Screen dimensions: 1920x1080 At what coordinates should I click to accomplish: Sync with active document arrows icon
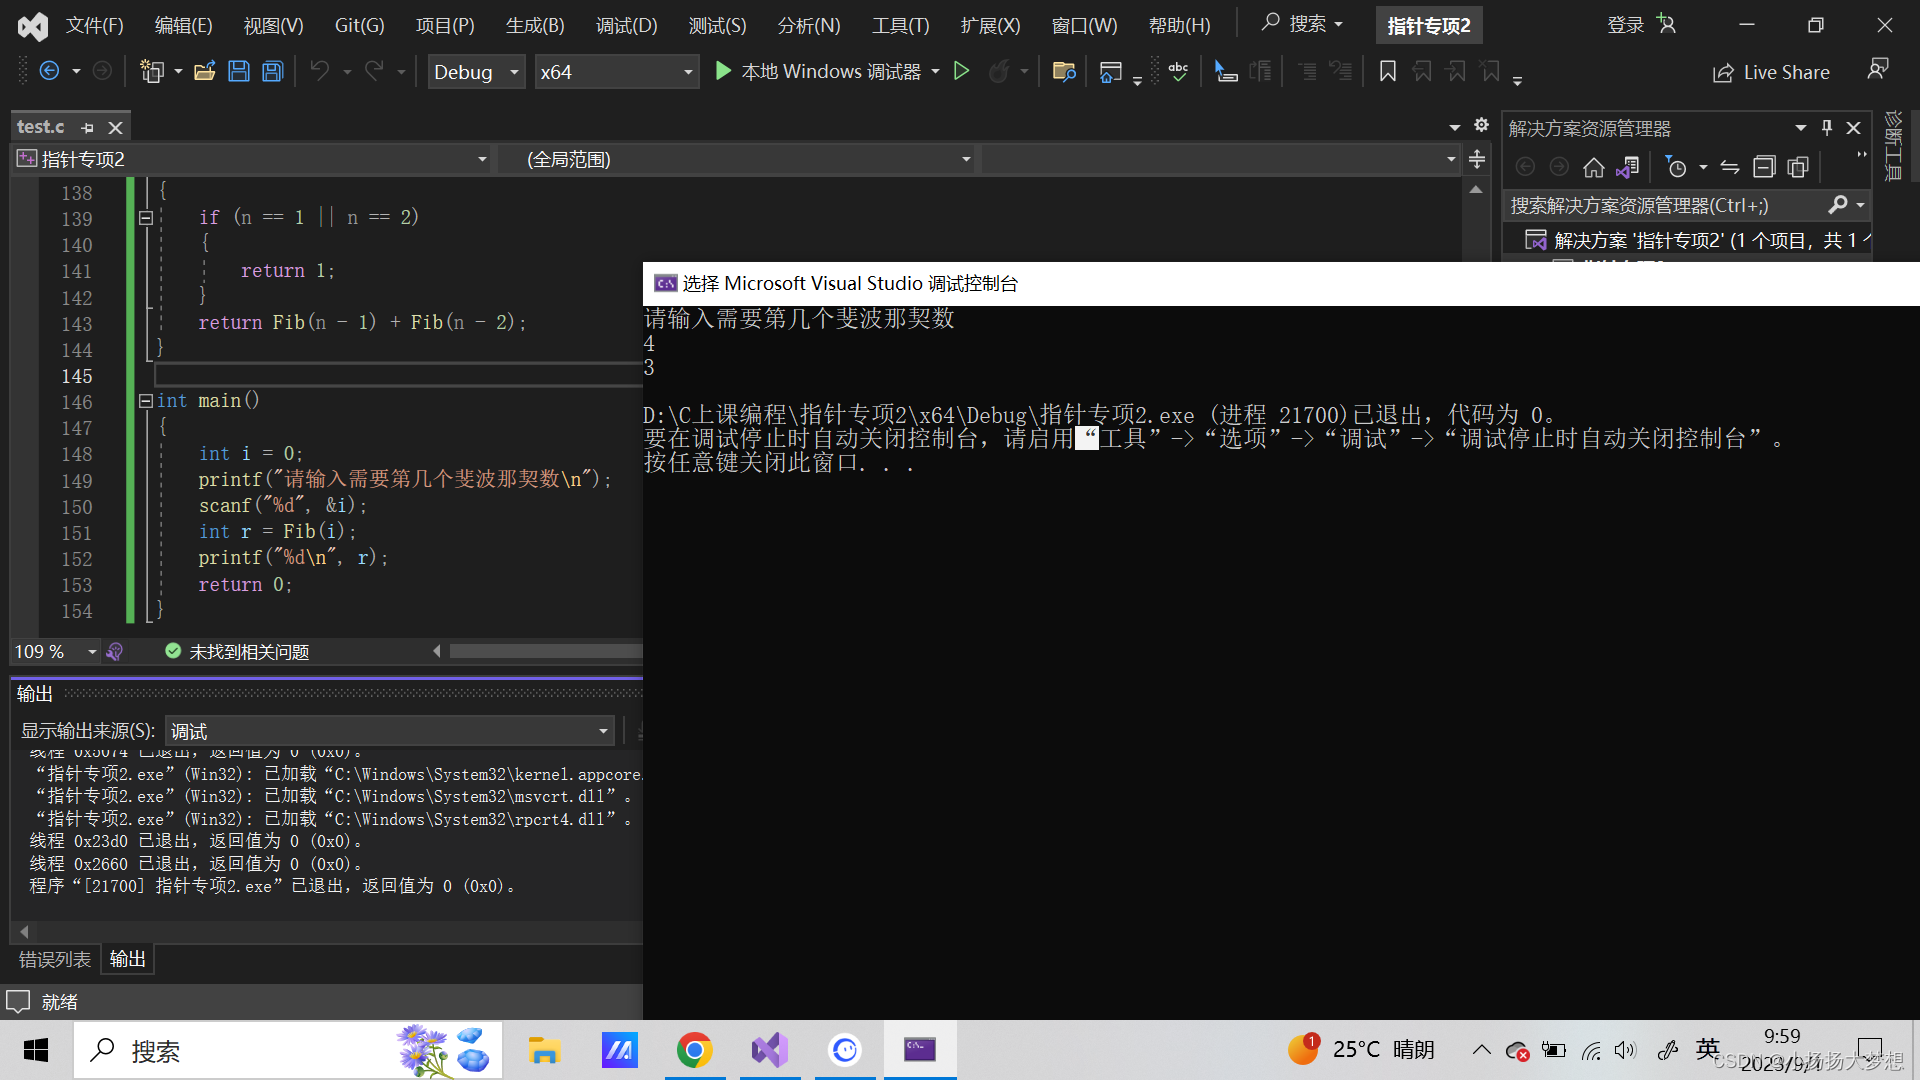(x=1730, y=167)
